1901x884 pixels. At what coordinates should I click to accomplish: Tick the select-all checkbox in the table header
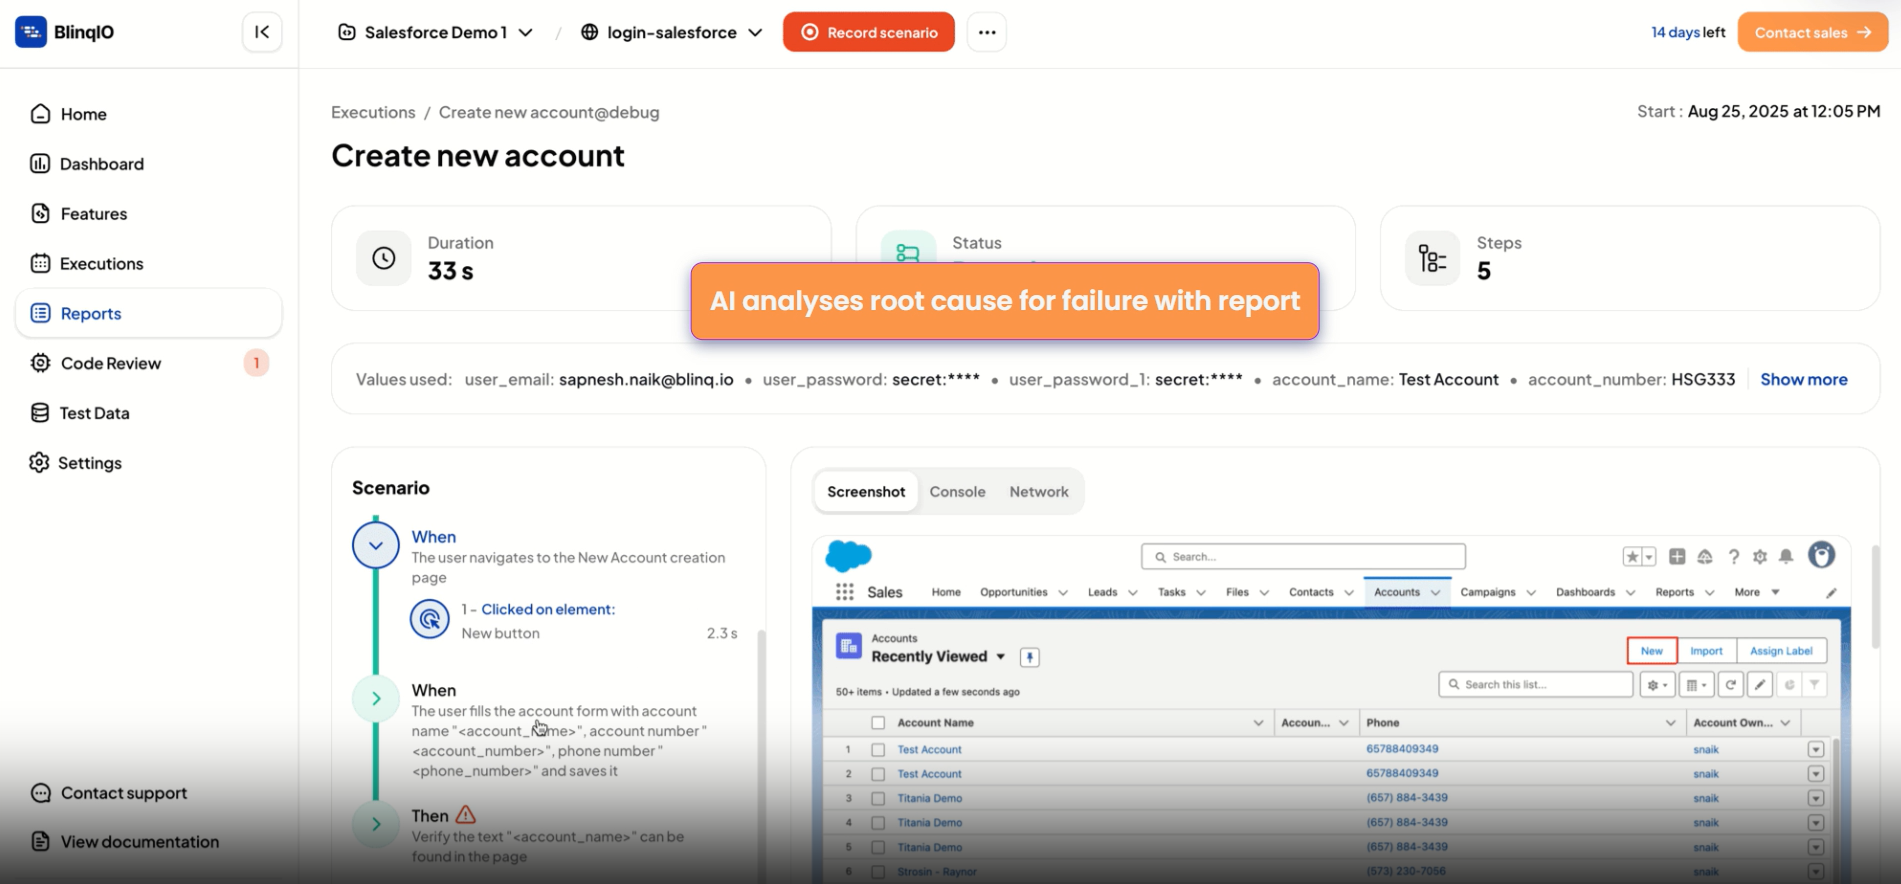click(878, 723)
